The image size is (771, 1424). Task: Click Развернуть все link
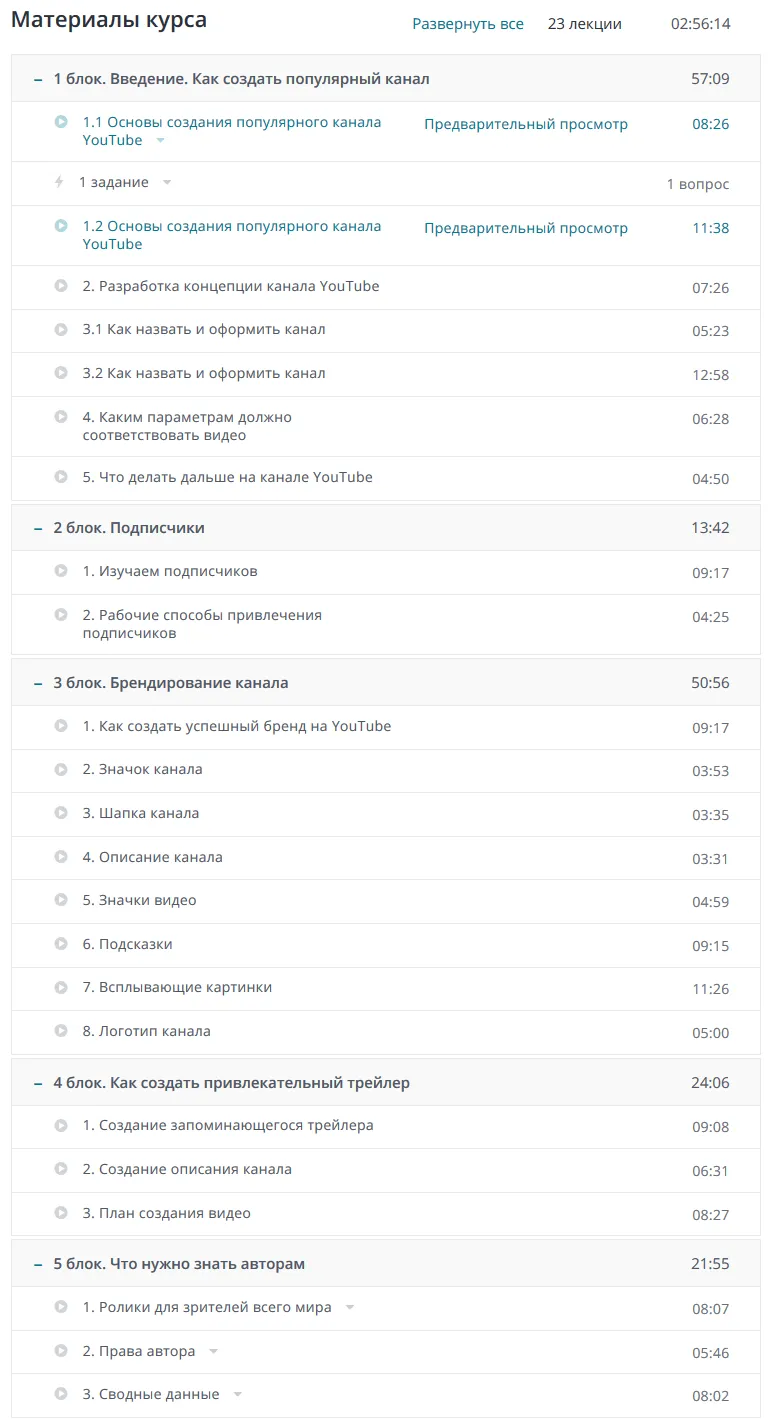[x=468, y=24]
